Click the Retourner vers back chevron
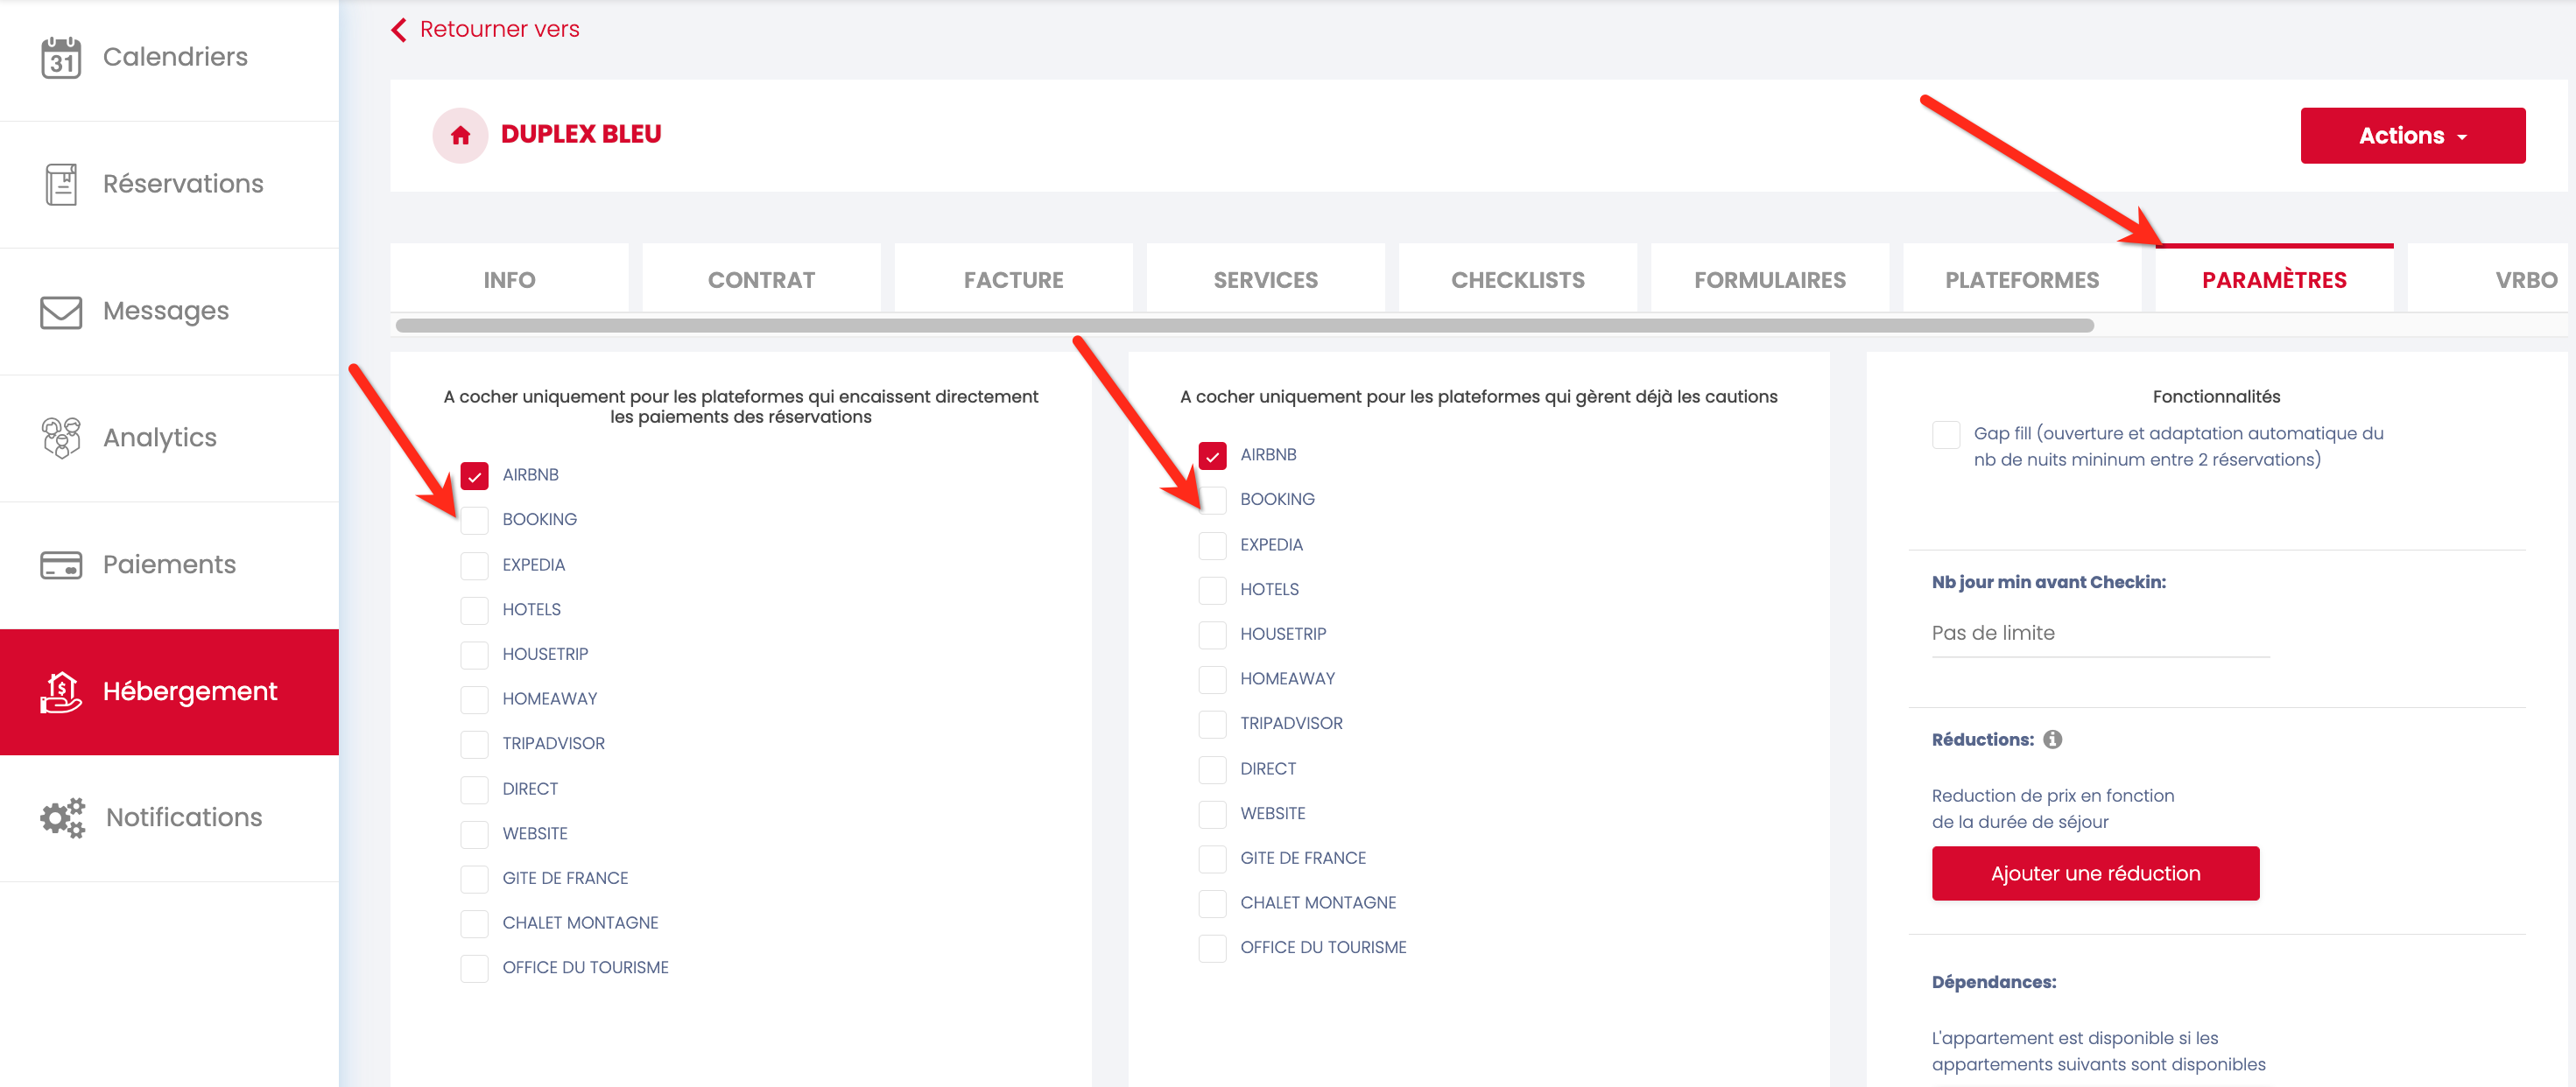 399,30
